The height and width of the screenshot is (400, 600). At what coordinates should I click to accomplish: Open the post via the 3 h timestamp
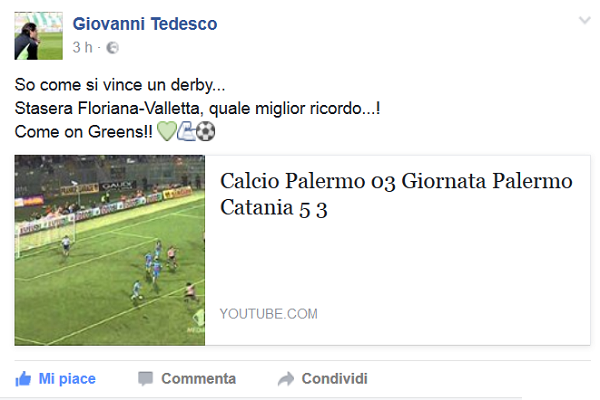point(83,47)
